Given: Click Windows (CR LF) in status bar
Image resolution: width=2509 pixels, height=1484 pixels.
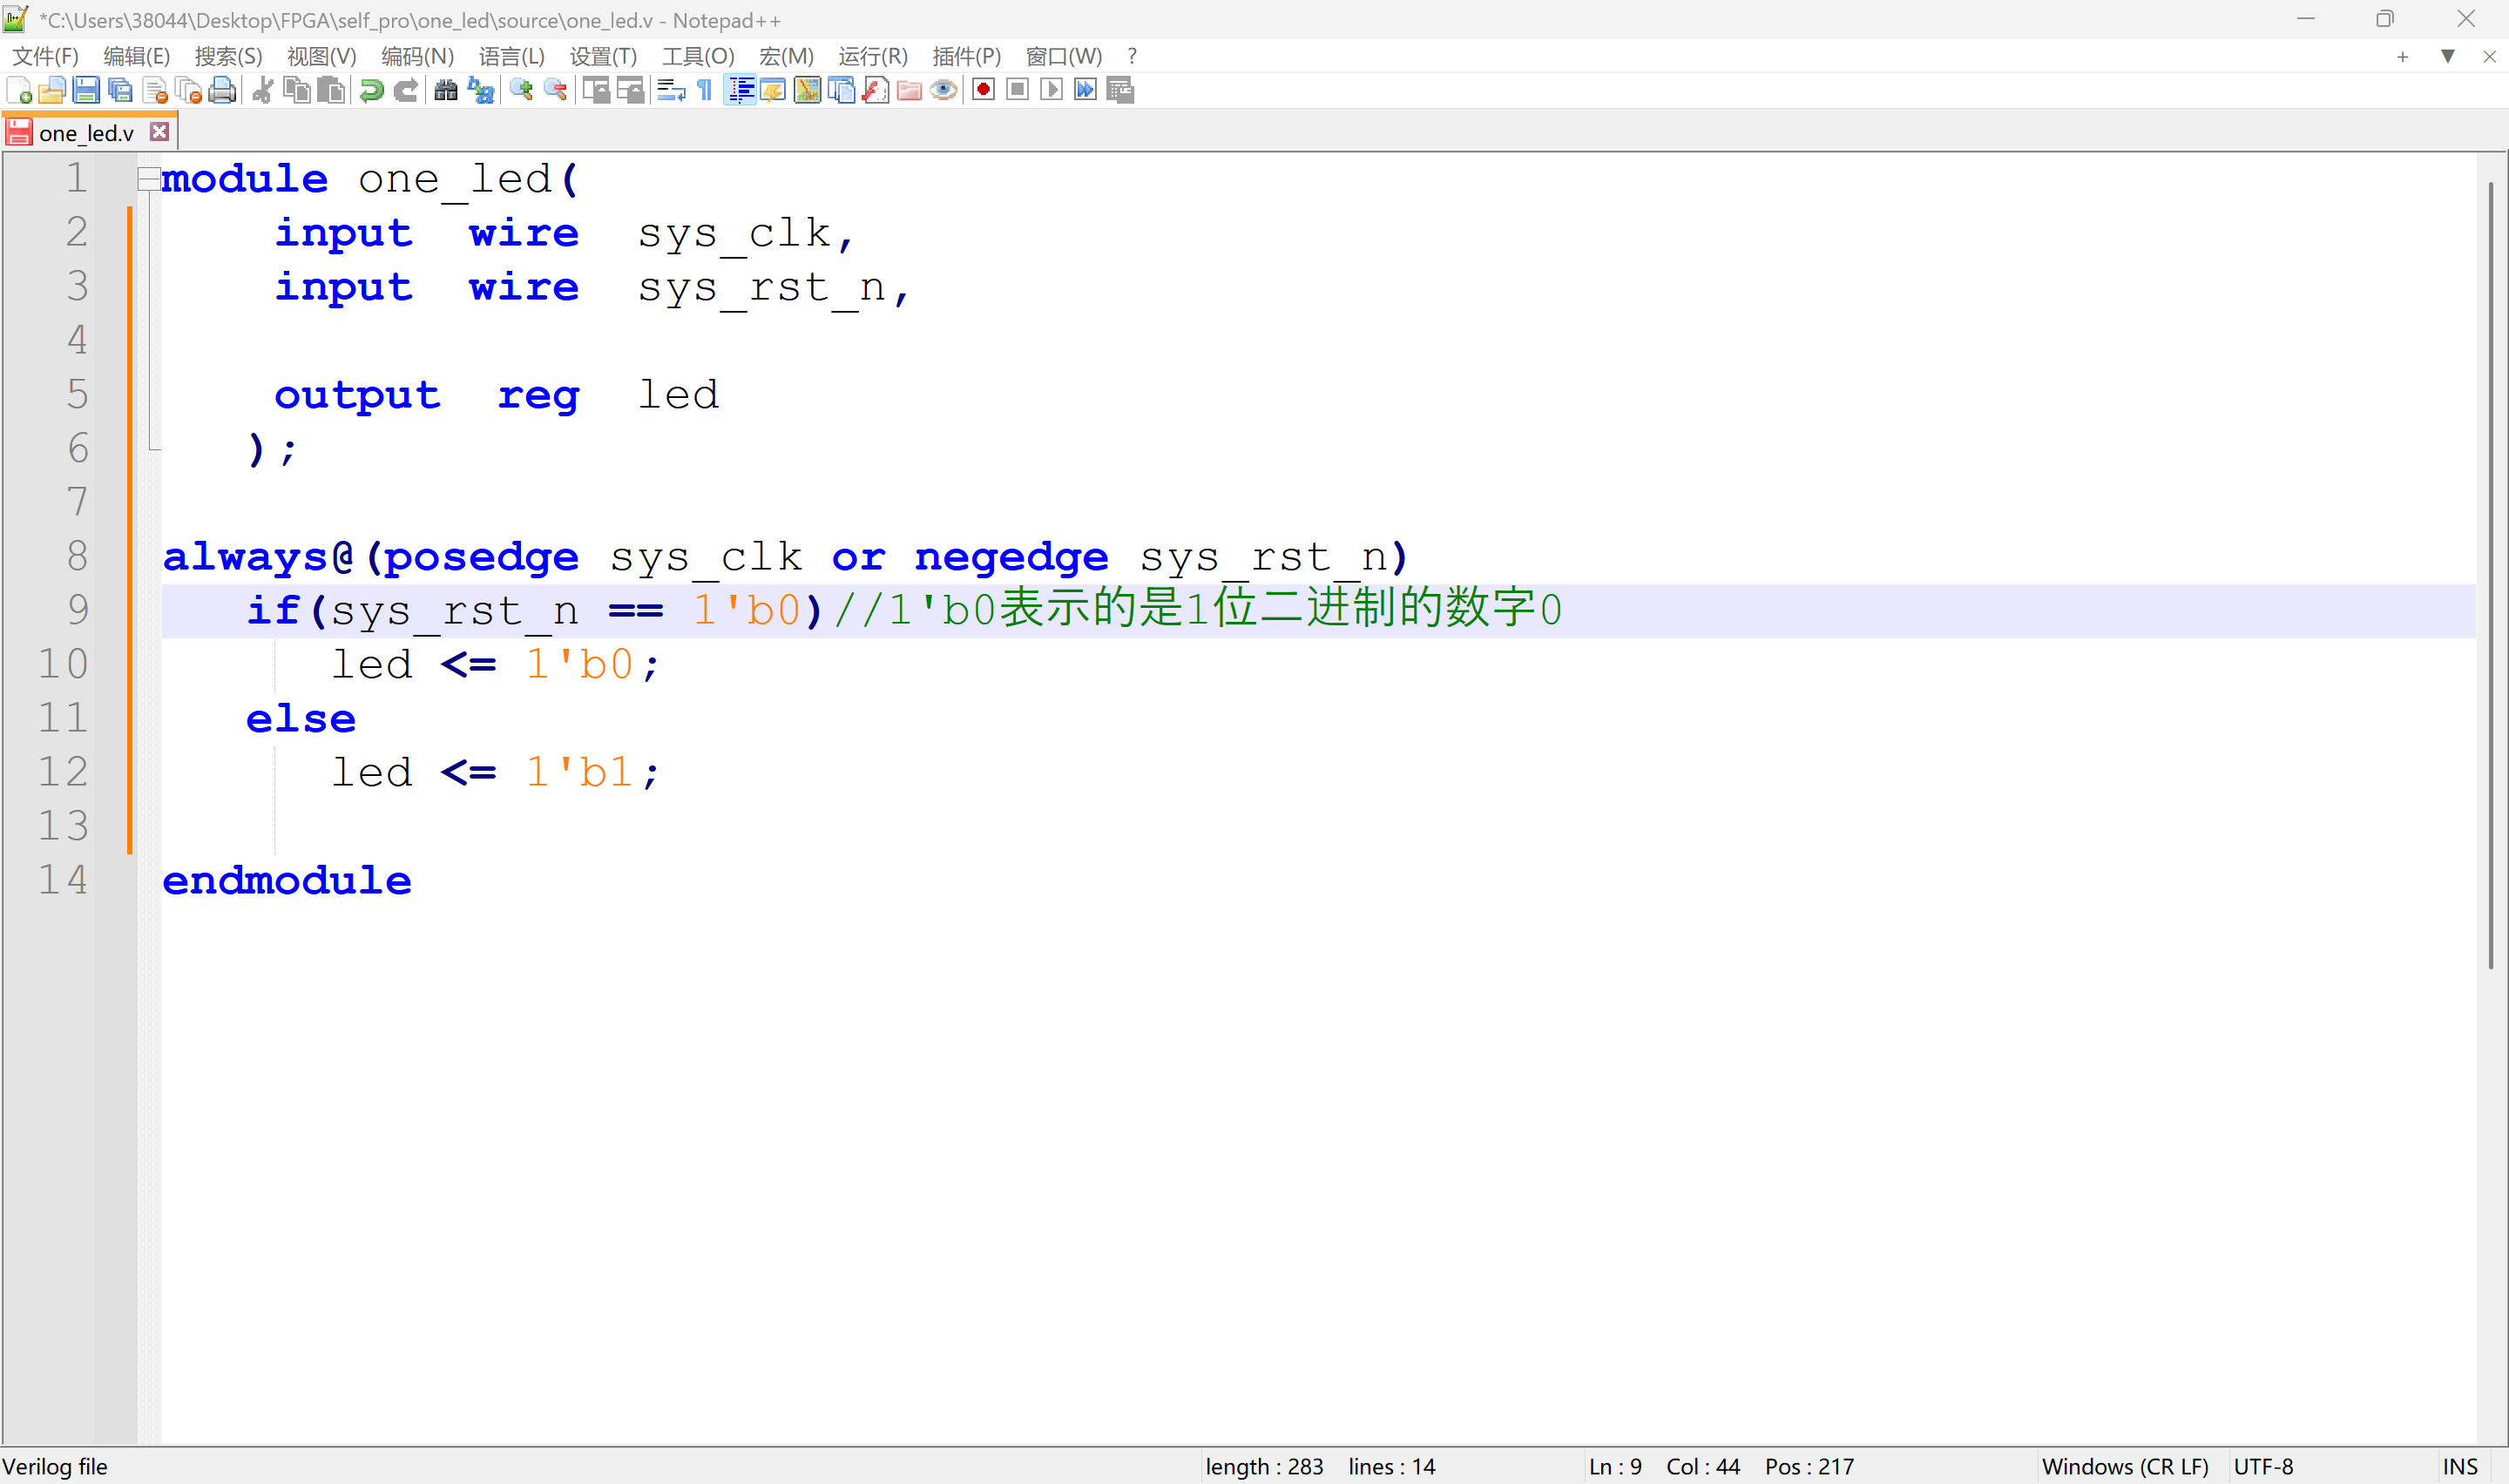Looking at the screenshot, I should 2124,1466.
